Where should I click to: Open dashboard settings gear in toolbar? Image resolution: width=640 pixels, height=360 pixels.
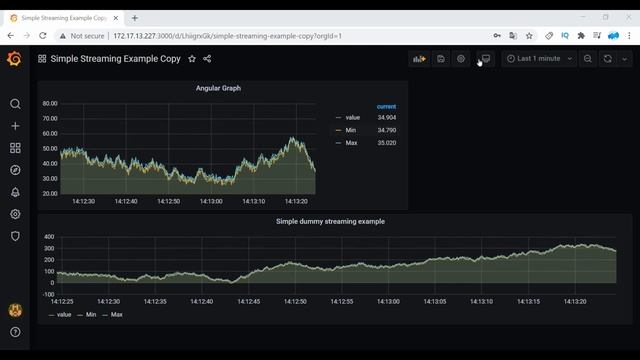point(461,59)
